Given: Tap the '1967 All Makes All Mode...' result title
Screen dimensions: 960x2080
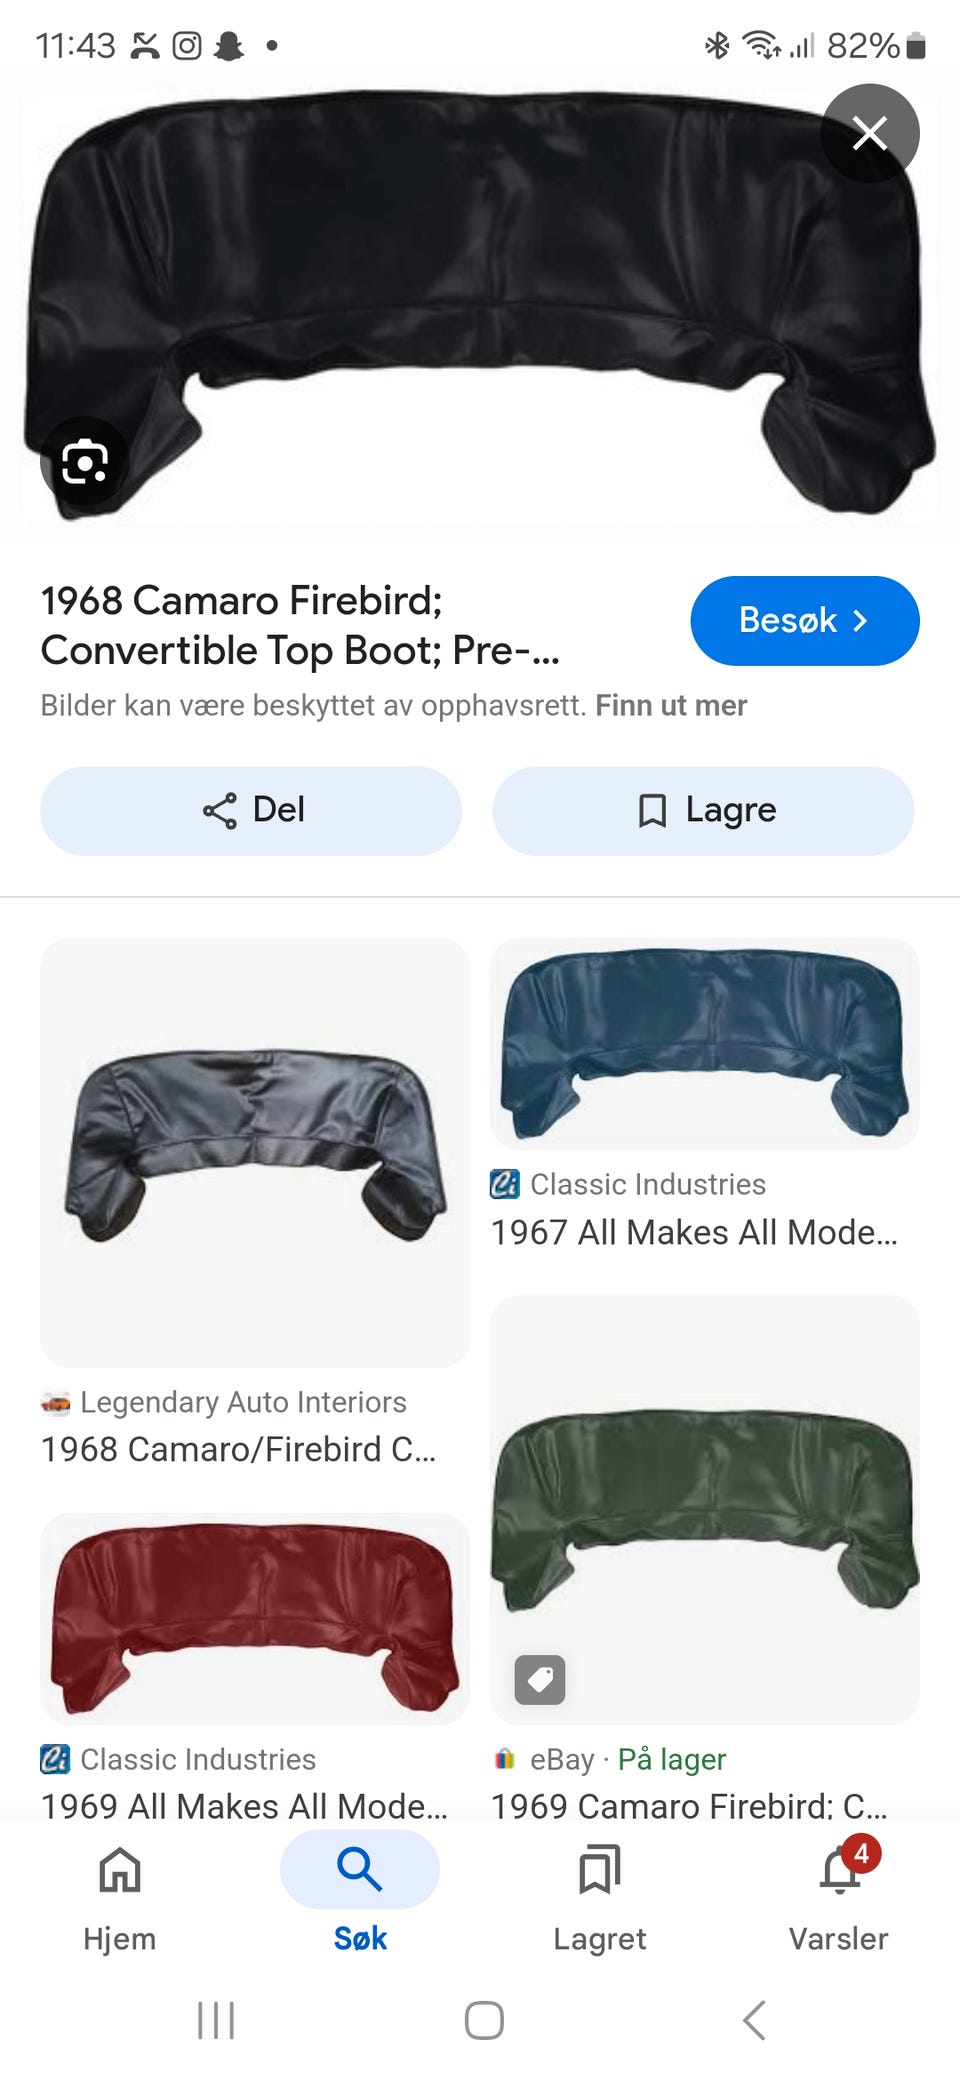Looking at the screenshot, I should pos(694,1233).
